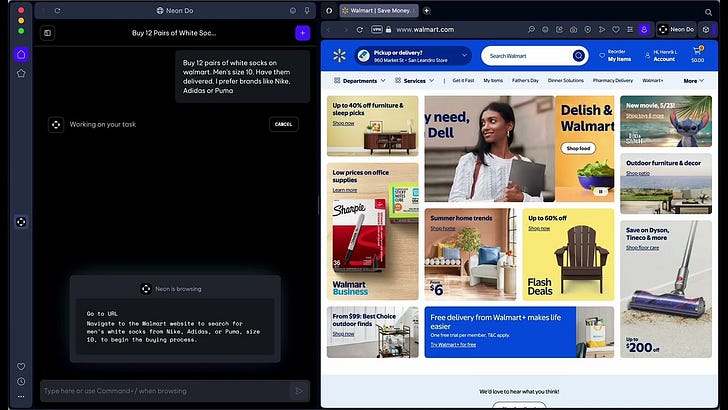Click the send arrow in chat input
The height and width of the screenshot is (410, 728).
click(x=299, y=391)
